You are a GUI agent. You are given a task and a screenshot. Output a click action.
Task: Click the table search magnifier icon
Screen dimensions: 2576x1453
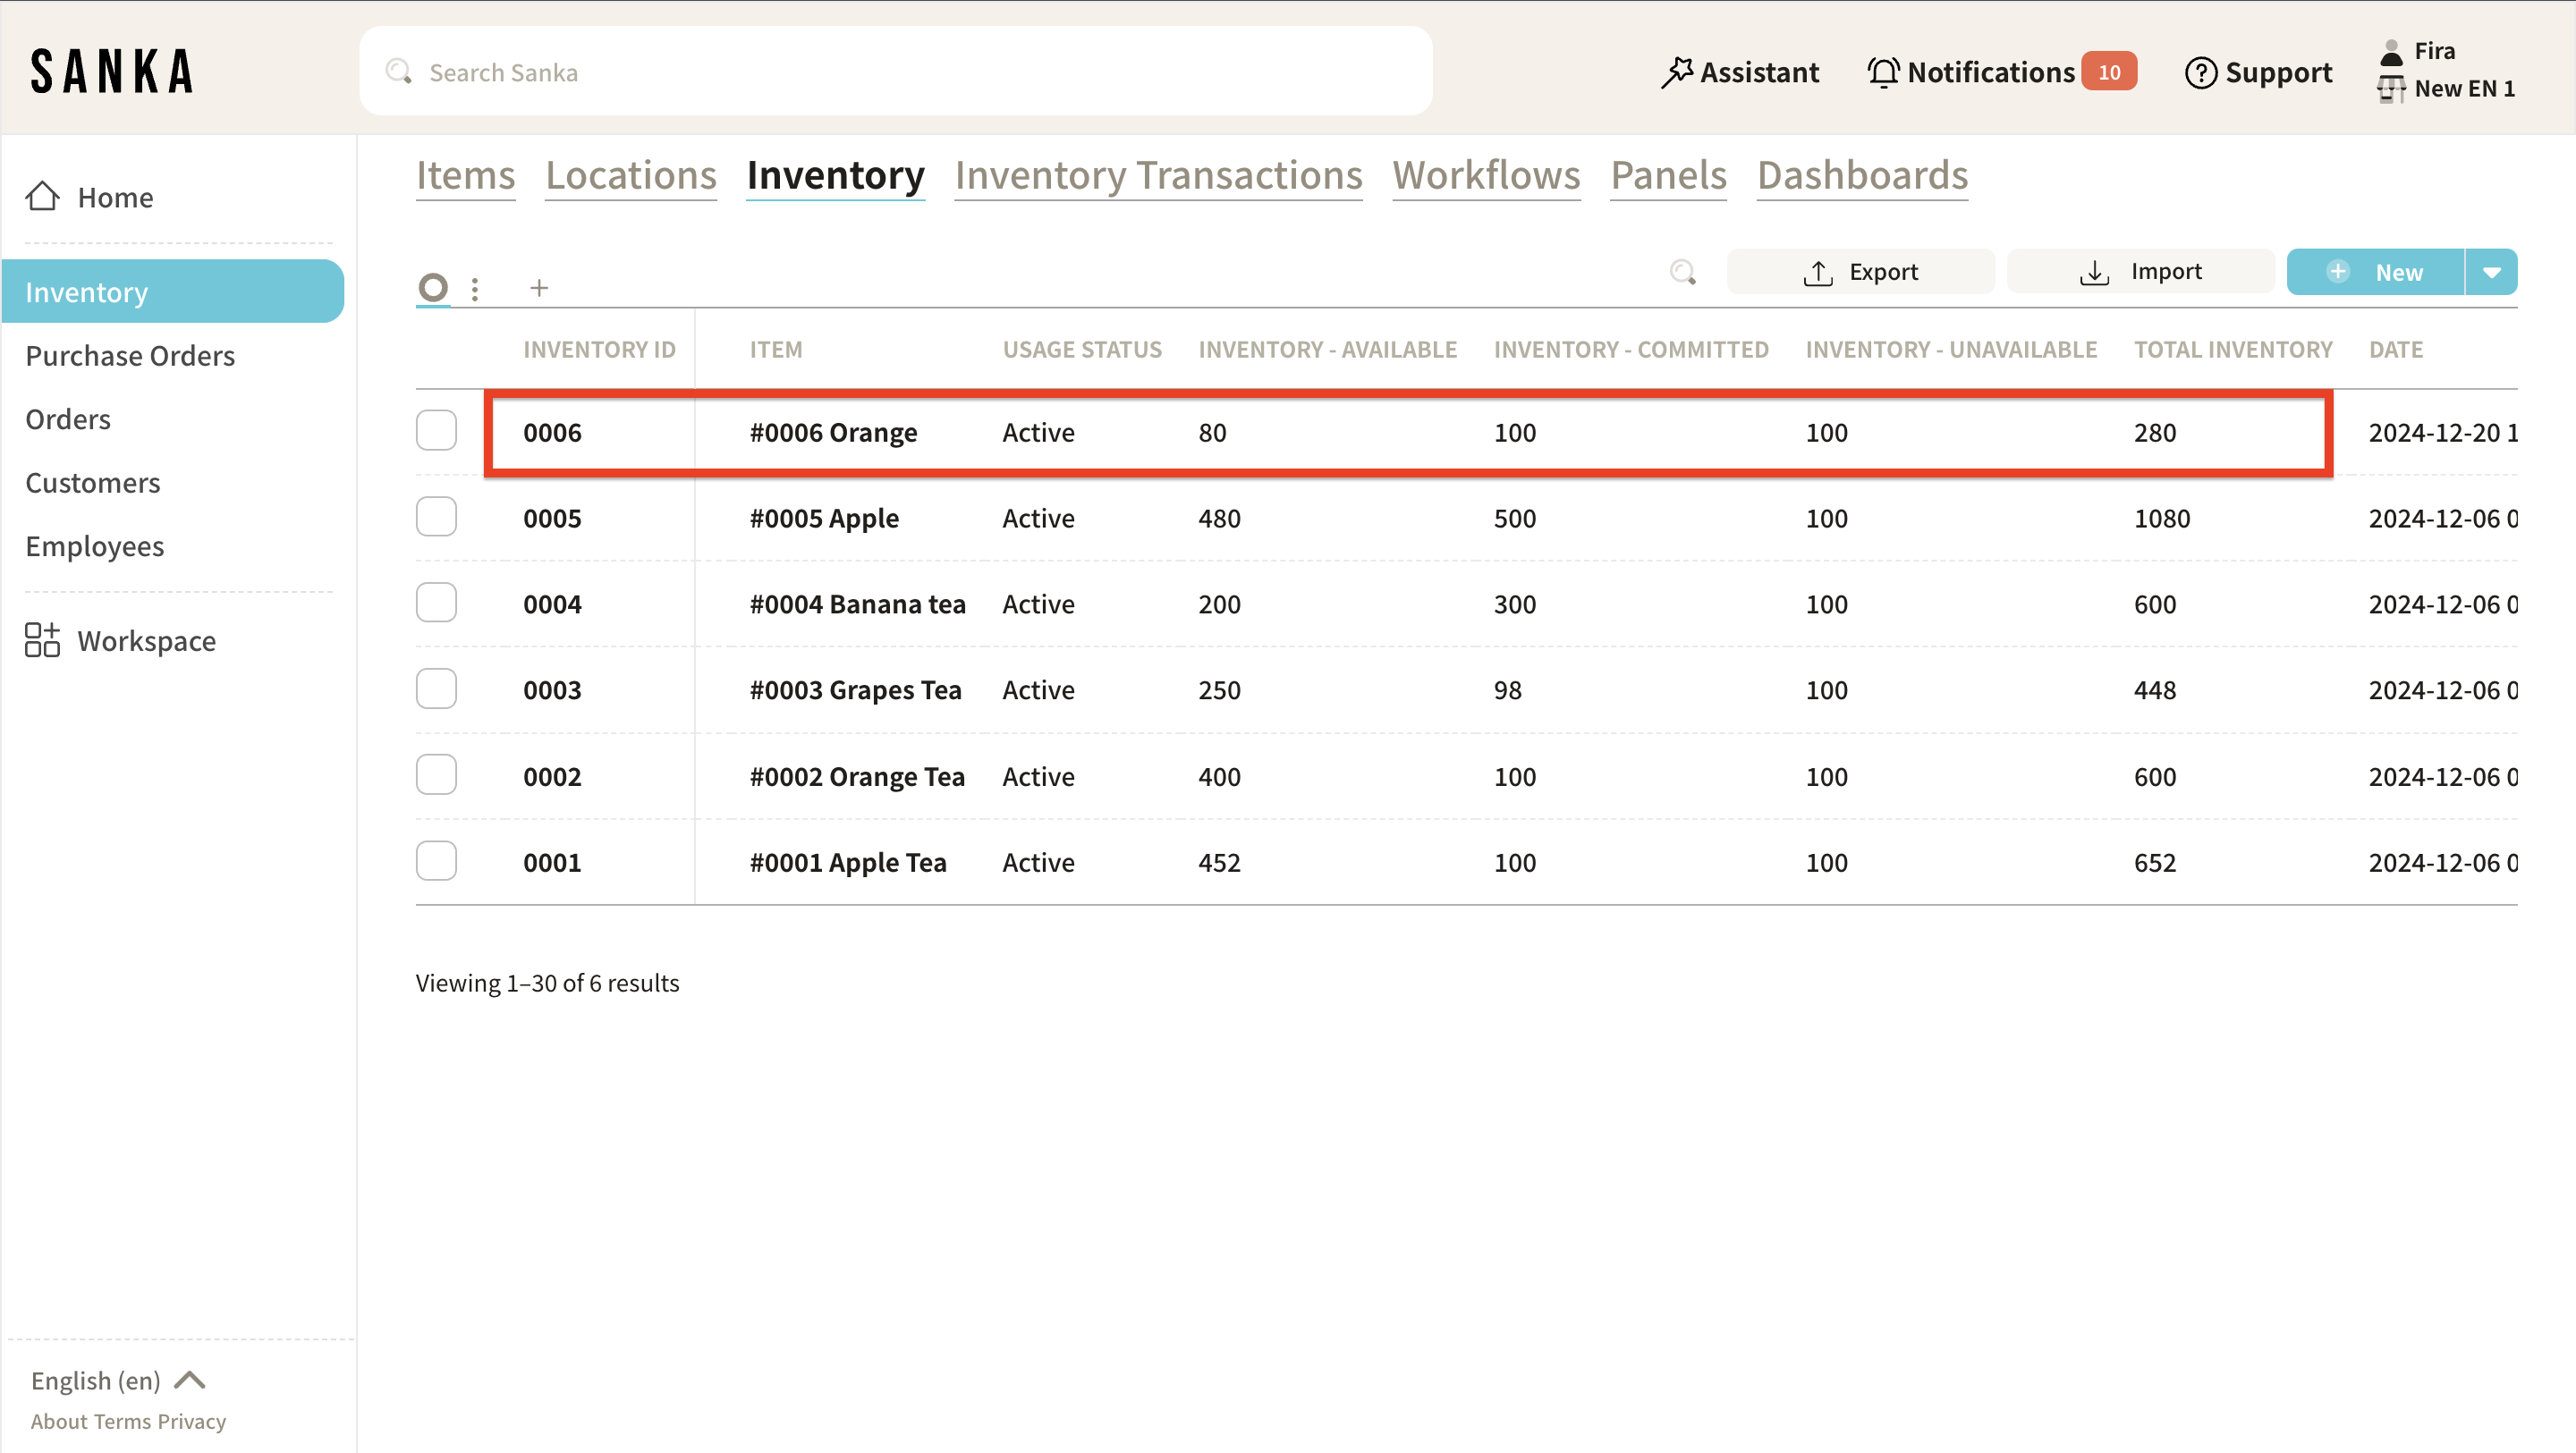1683,272
